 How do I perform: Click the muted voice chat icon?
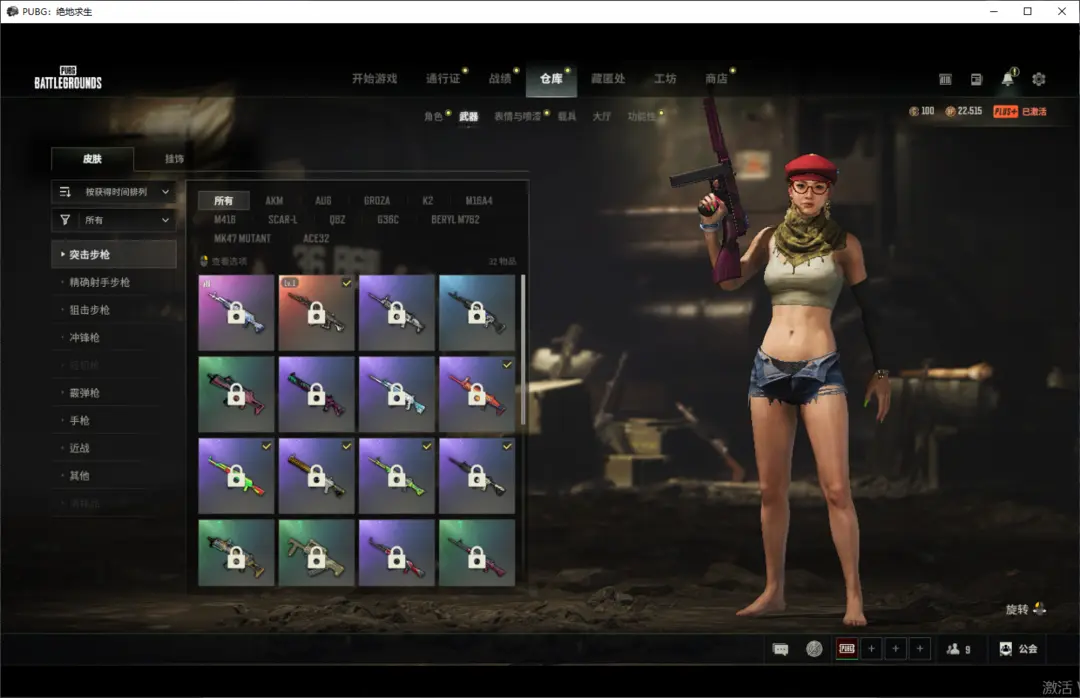(814, 649)
